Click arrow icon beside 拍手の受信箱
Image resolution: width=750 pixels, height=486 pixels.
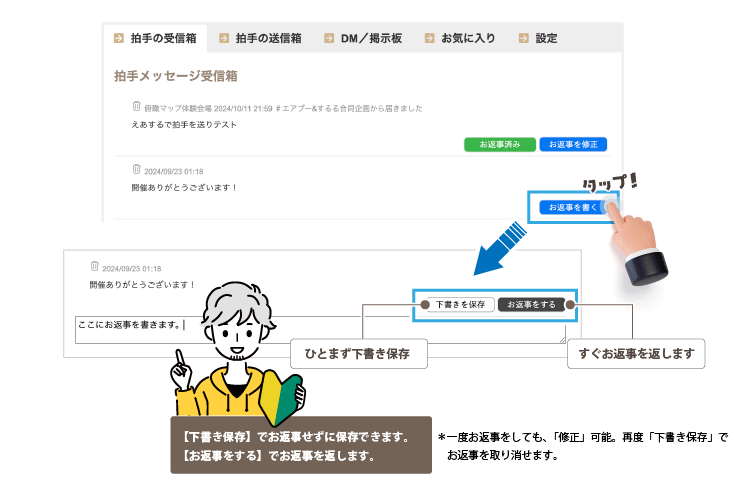click(119, 38)
